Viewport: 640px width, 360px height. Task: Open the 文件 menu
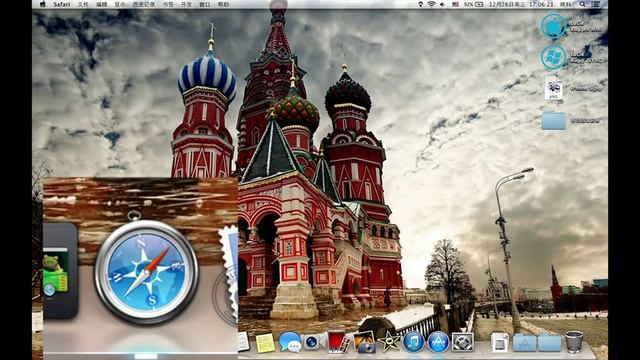[83, 4]
